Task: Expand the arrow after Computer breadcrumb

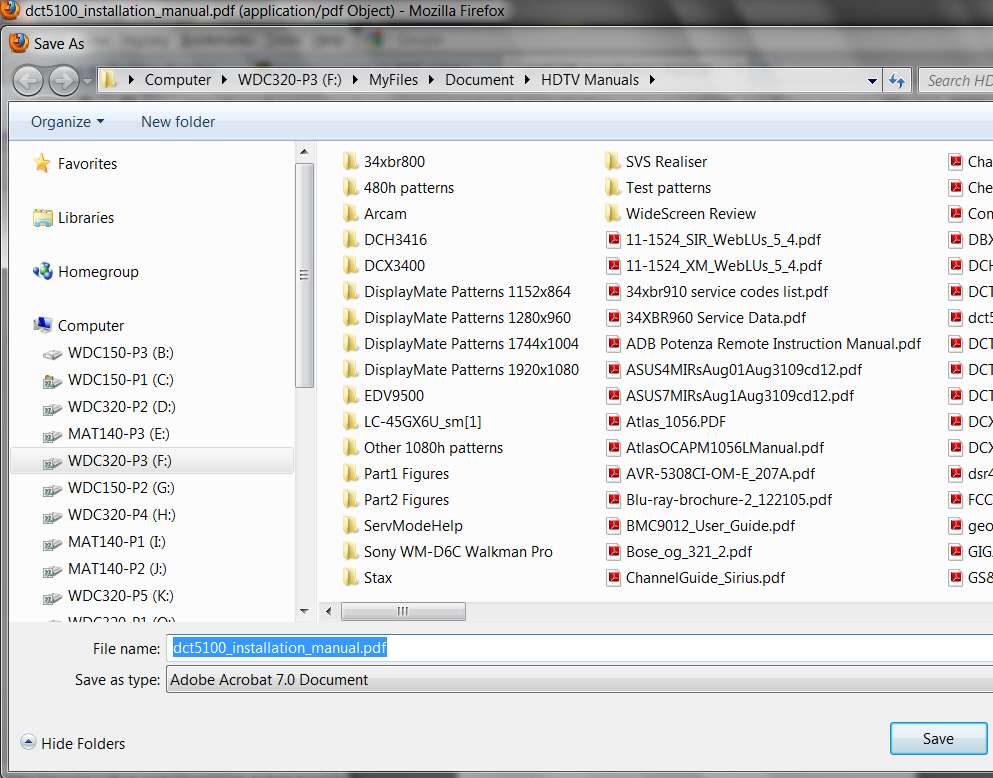Action: click(224, 80)
